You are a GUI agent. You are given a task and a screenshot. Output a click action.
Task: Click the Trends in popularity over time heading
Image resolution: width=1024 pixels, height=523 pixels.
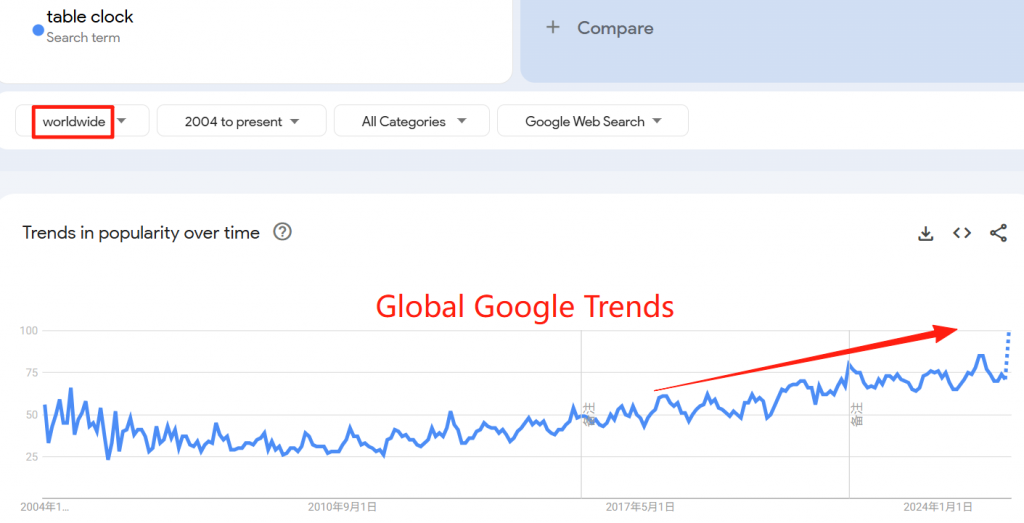click(x=141, y=232)
